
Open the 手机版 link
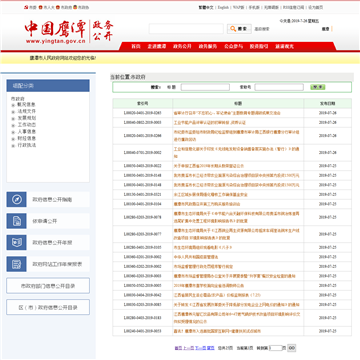[254, 7]
